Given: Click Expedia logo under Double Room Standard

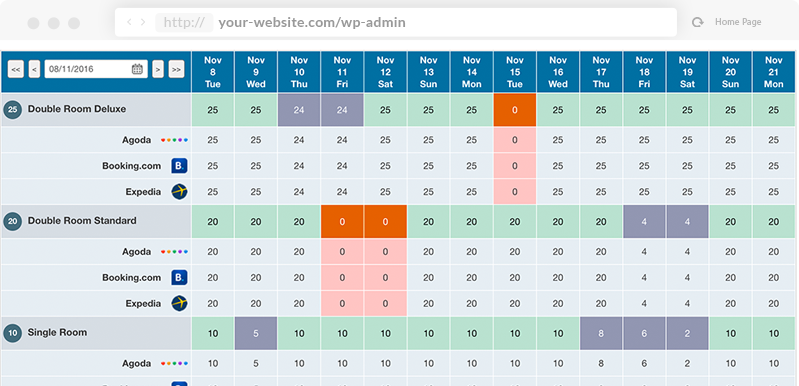Looking at the screenshot, I should pos(179,304).
